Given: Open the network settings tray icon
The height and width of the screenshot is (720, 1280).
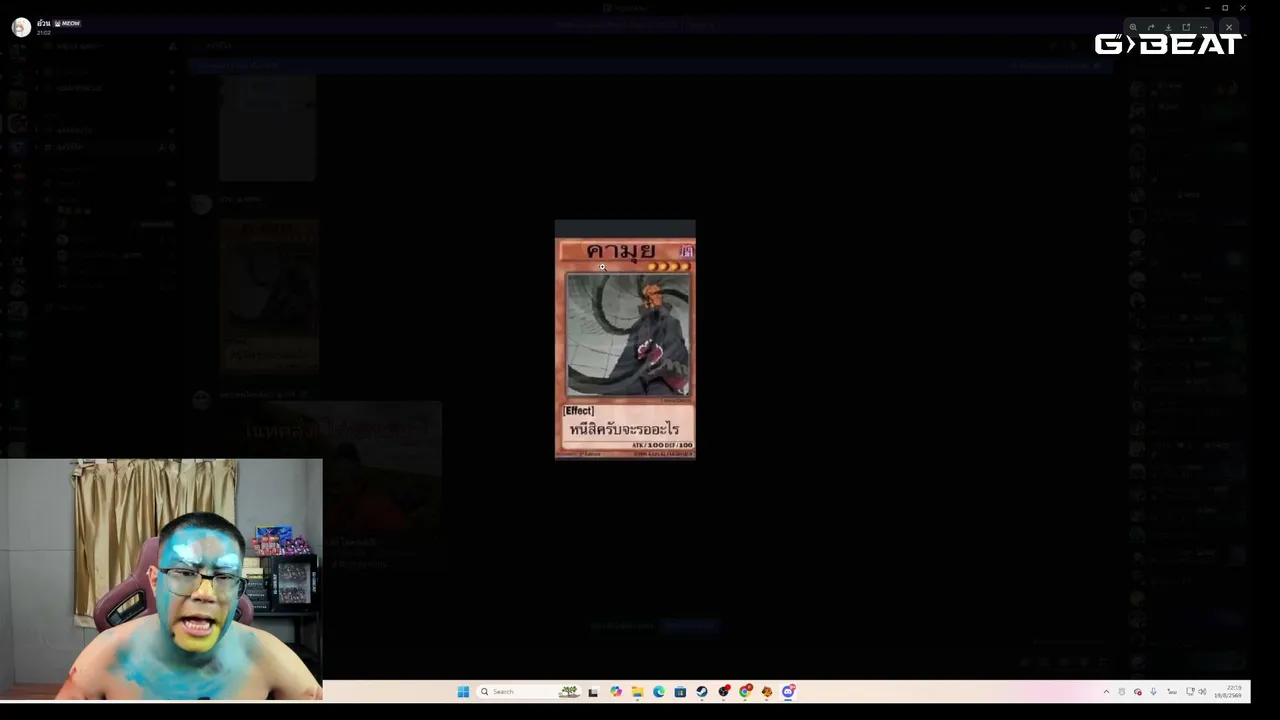Looking at the screenshot, I should coord(1190,692).
